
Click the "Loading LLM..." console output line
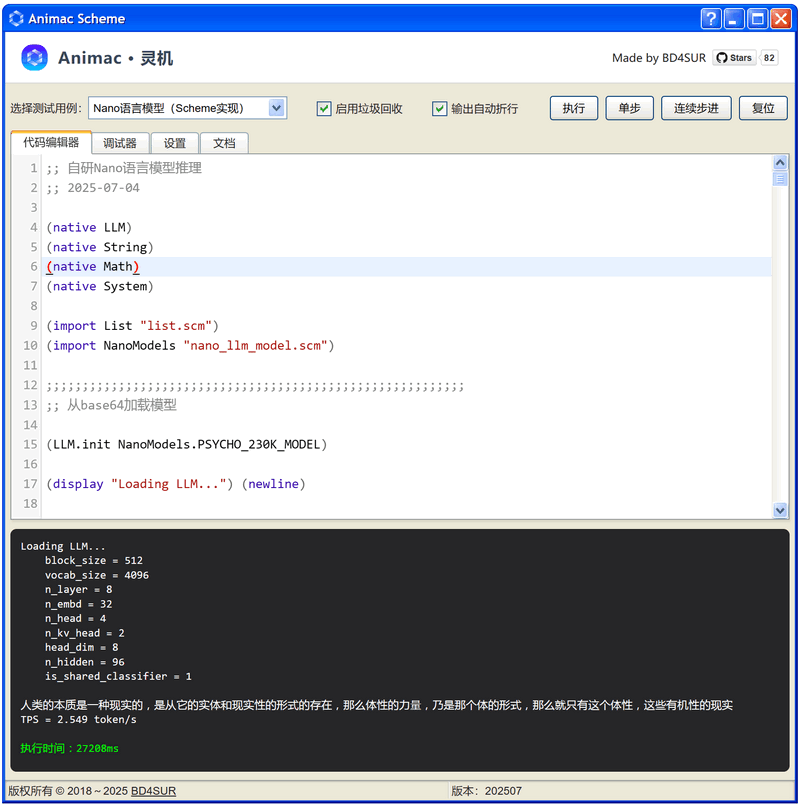point(63,546)
